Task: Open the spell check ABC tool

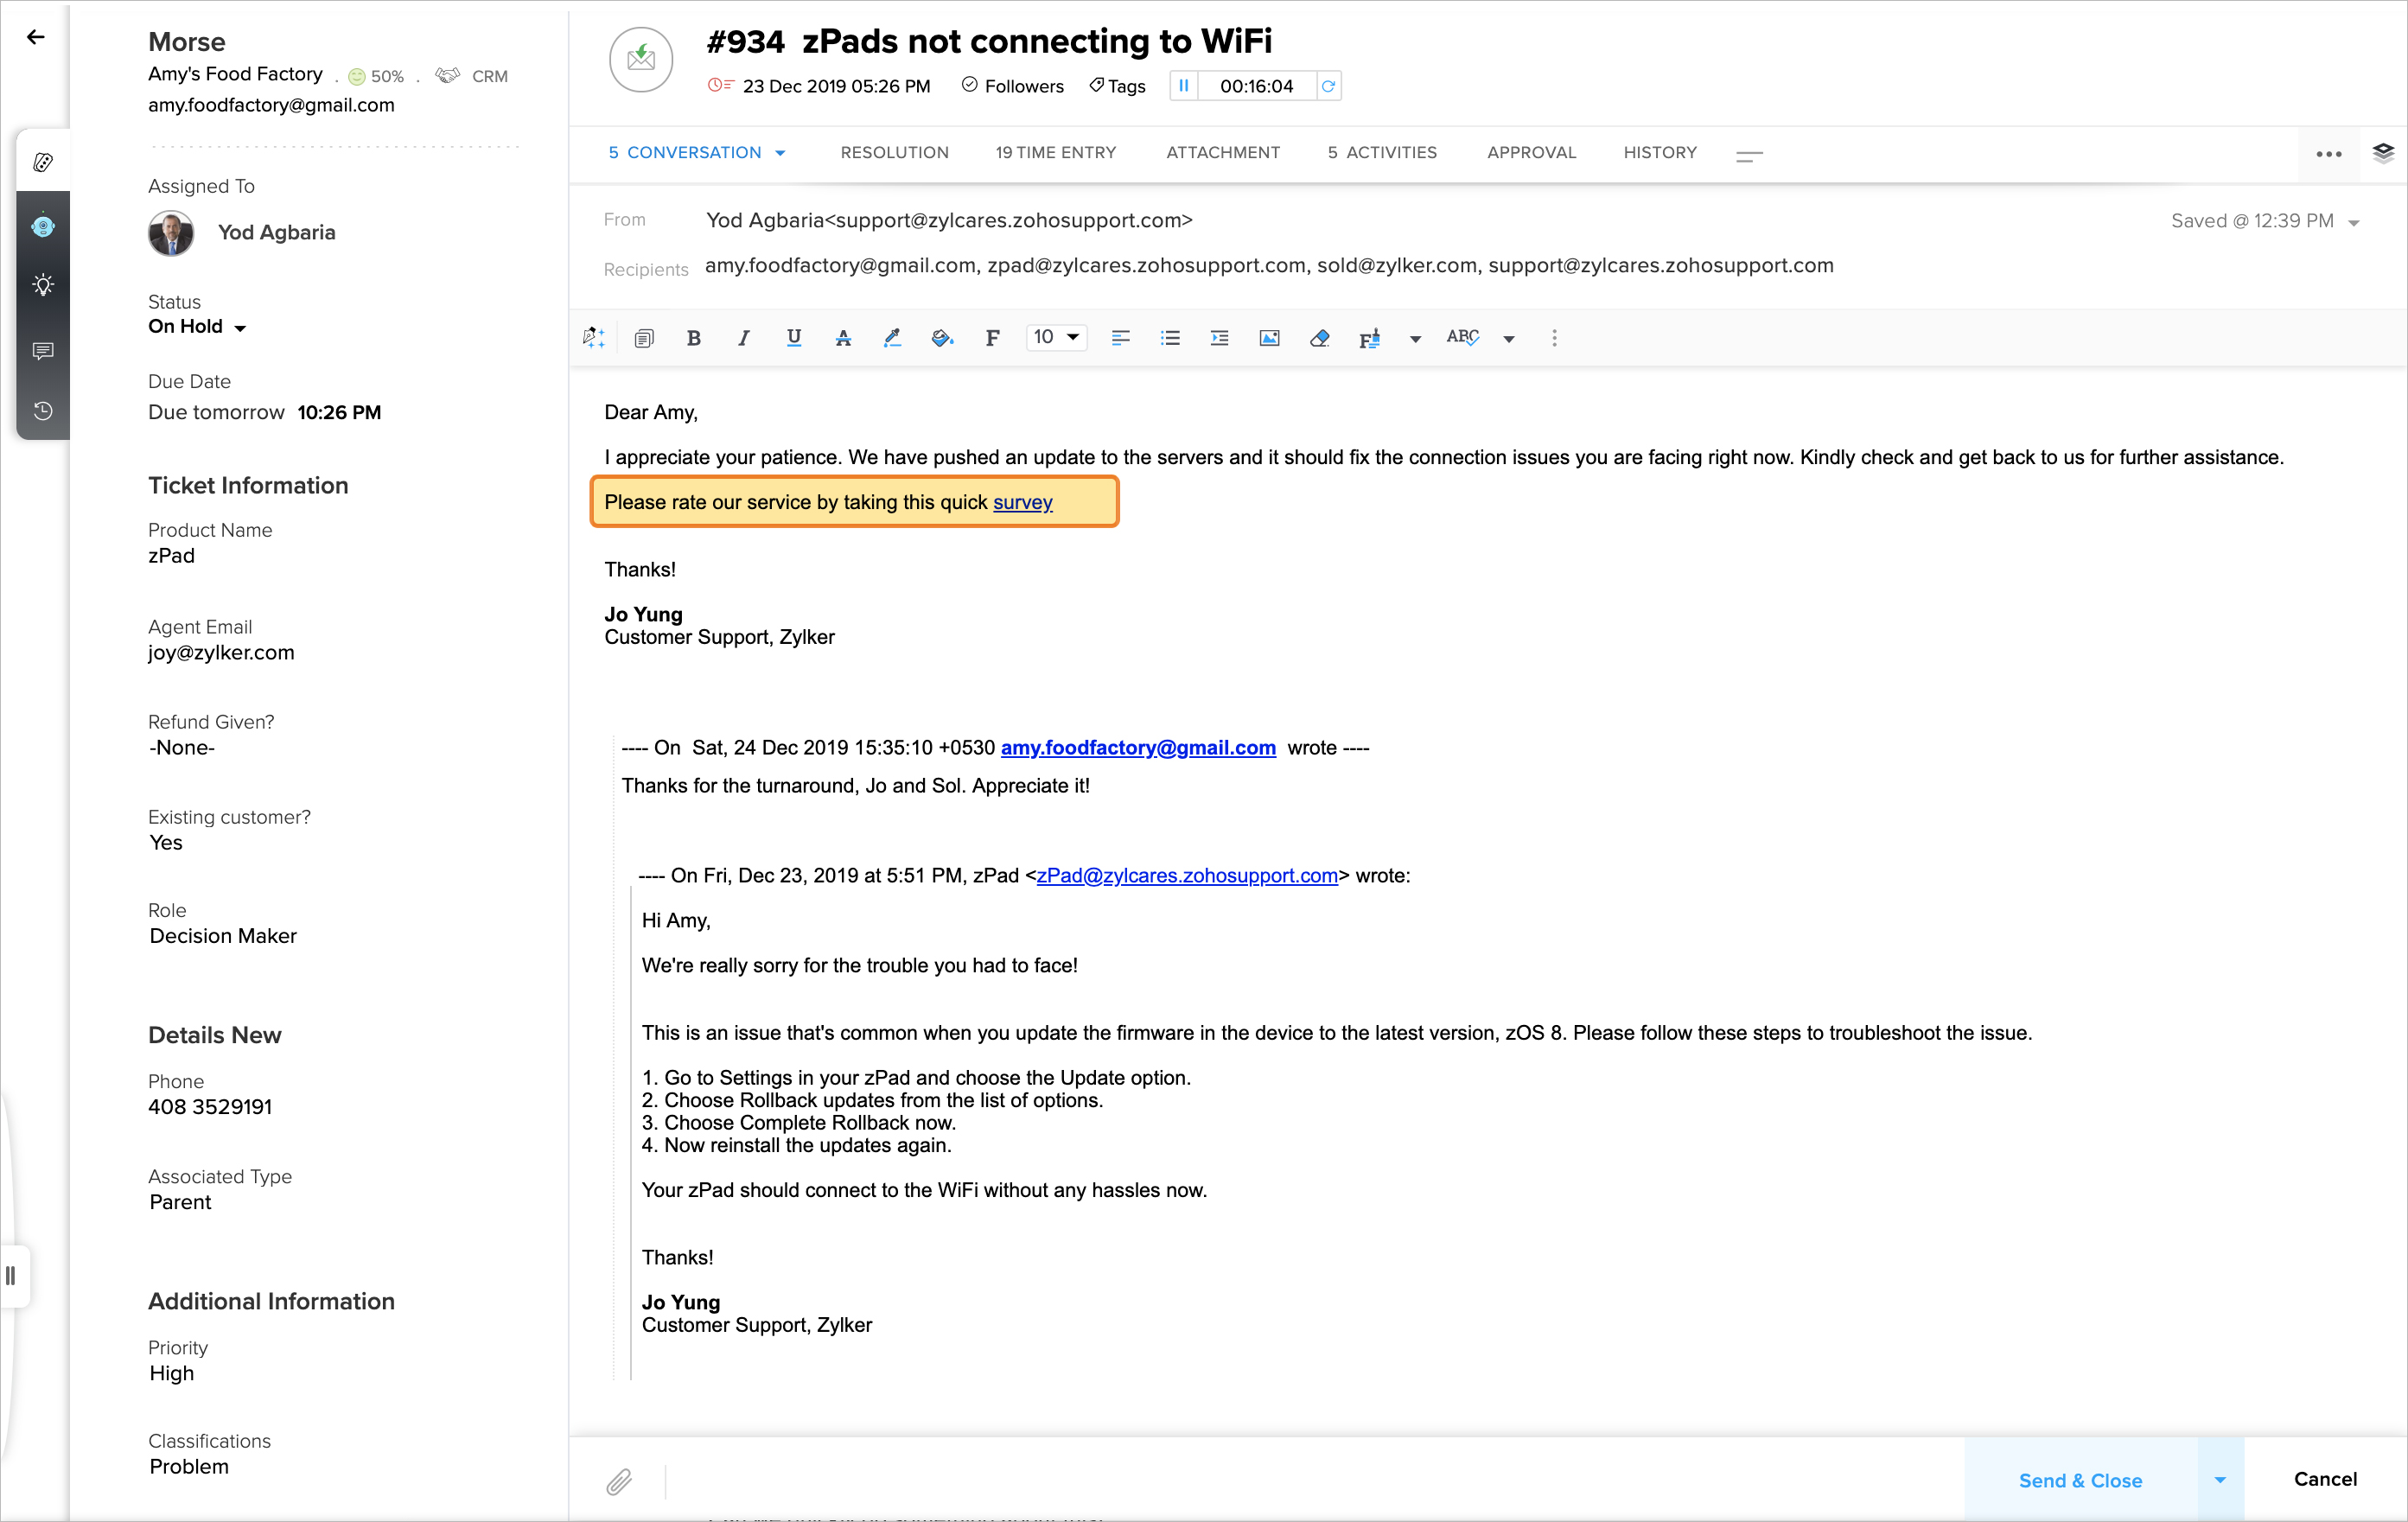Action: pos(1462,338)
